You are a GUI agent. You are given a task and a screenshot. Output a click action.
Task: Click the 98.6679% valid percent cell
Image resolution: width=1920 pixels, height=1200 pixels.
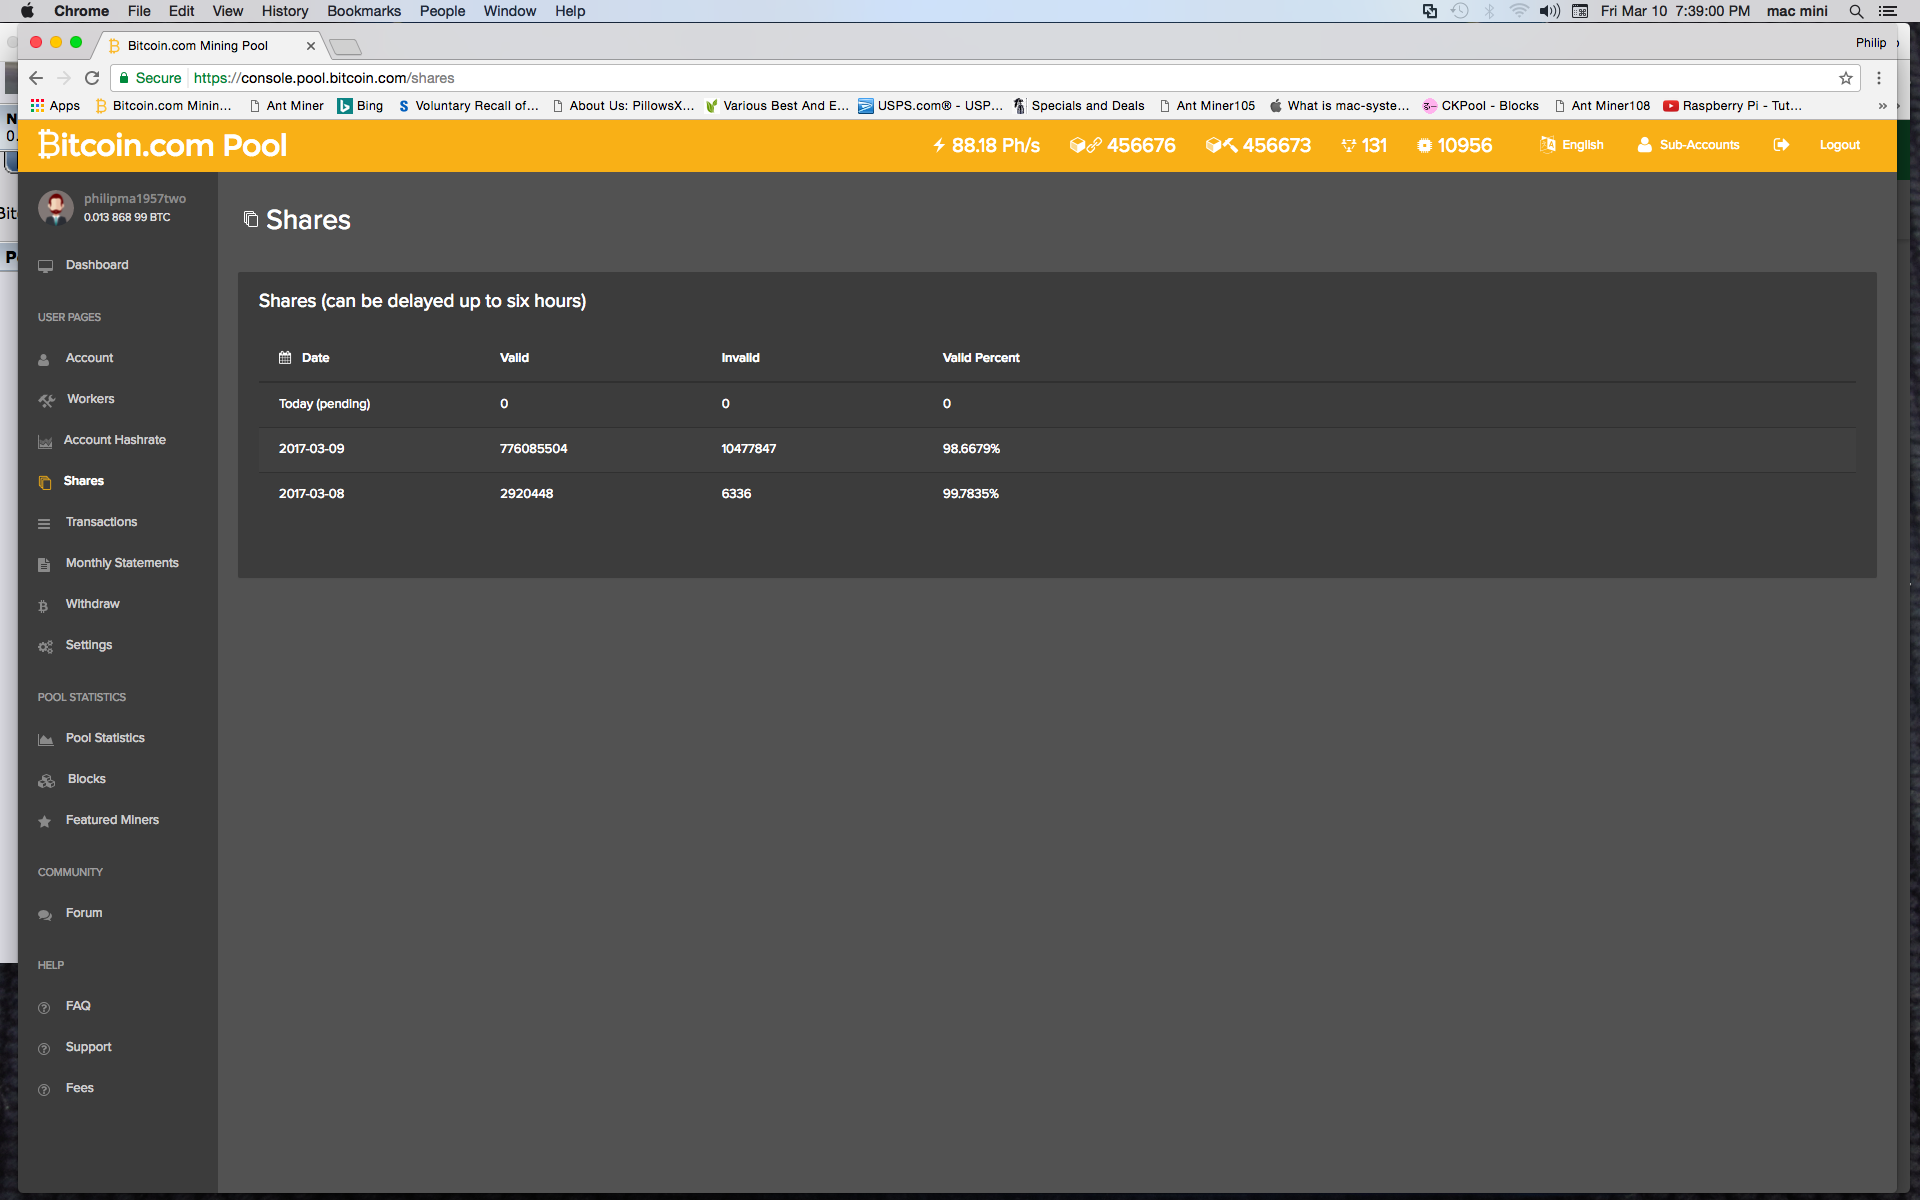click(971, 449)
